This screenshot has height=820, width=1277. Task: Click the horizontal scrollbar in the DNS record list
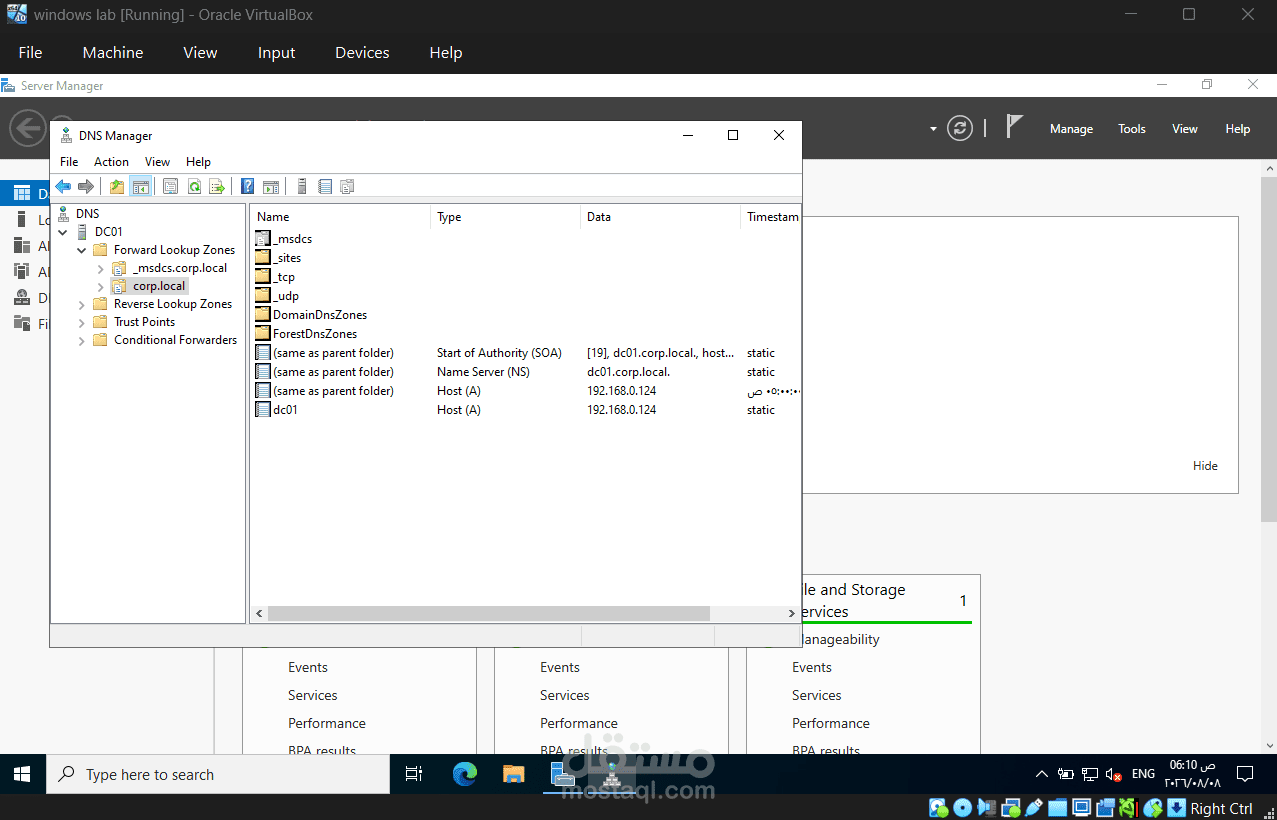click(x=489, y=613)
